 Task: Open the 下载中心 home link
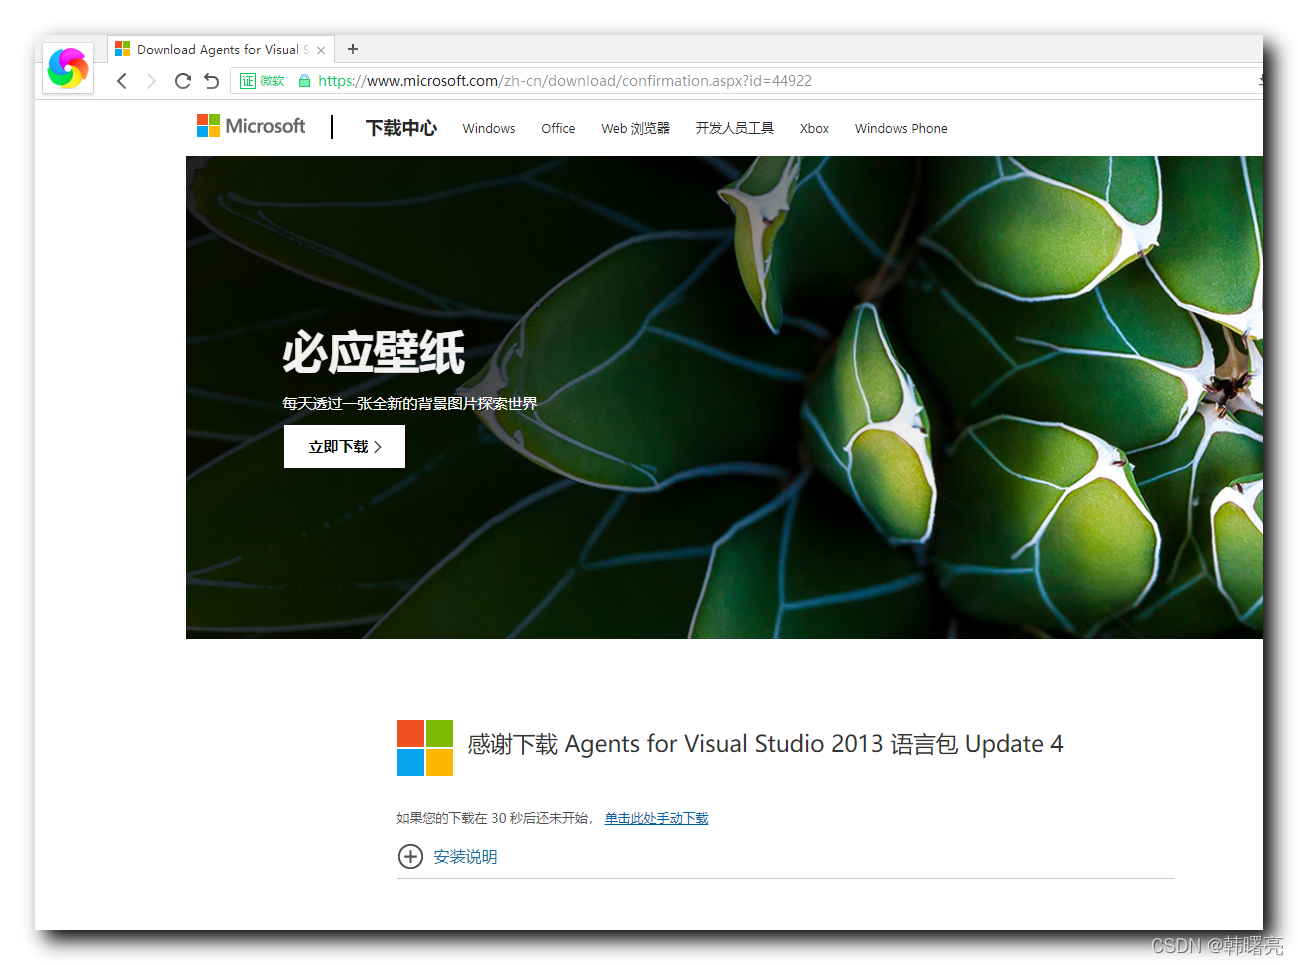click(401, 128)
